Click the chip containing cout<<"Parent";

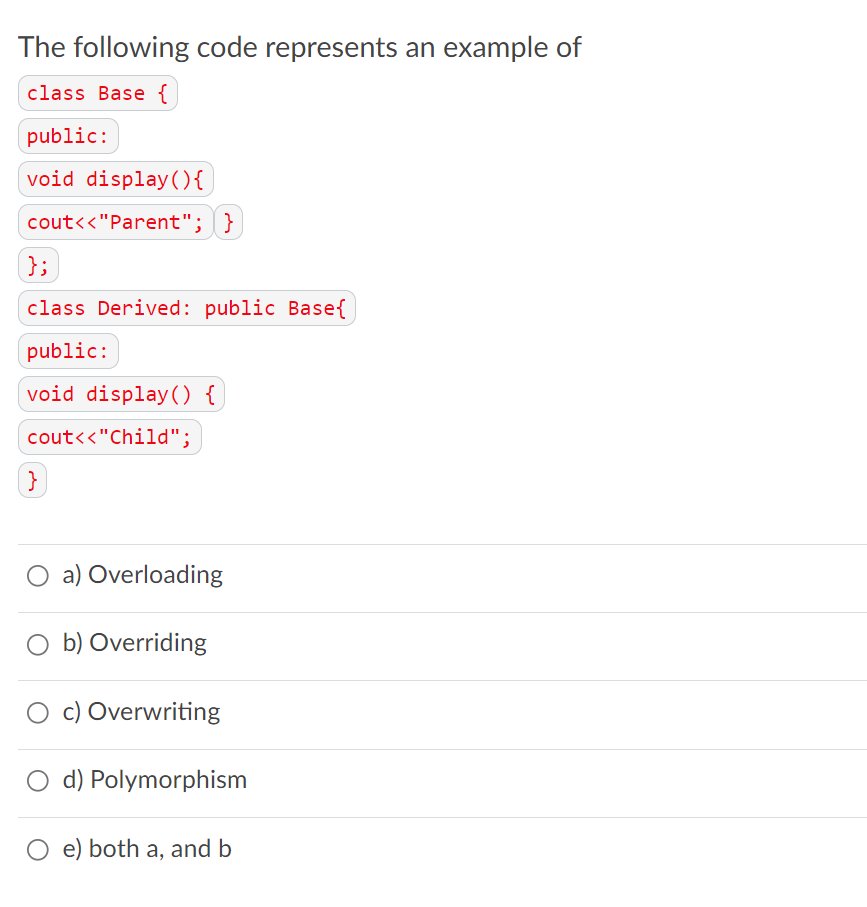pyautogui.click(x=114, y=222)
